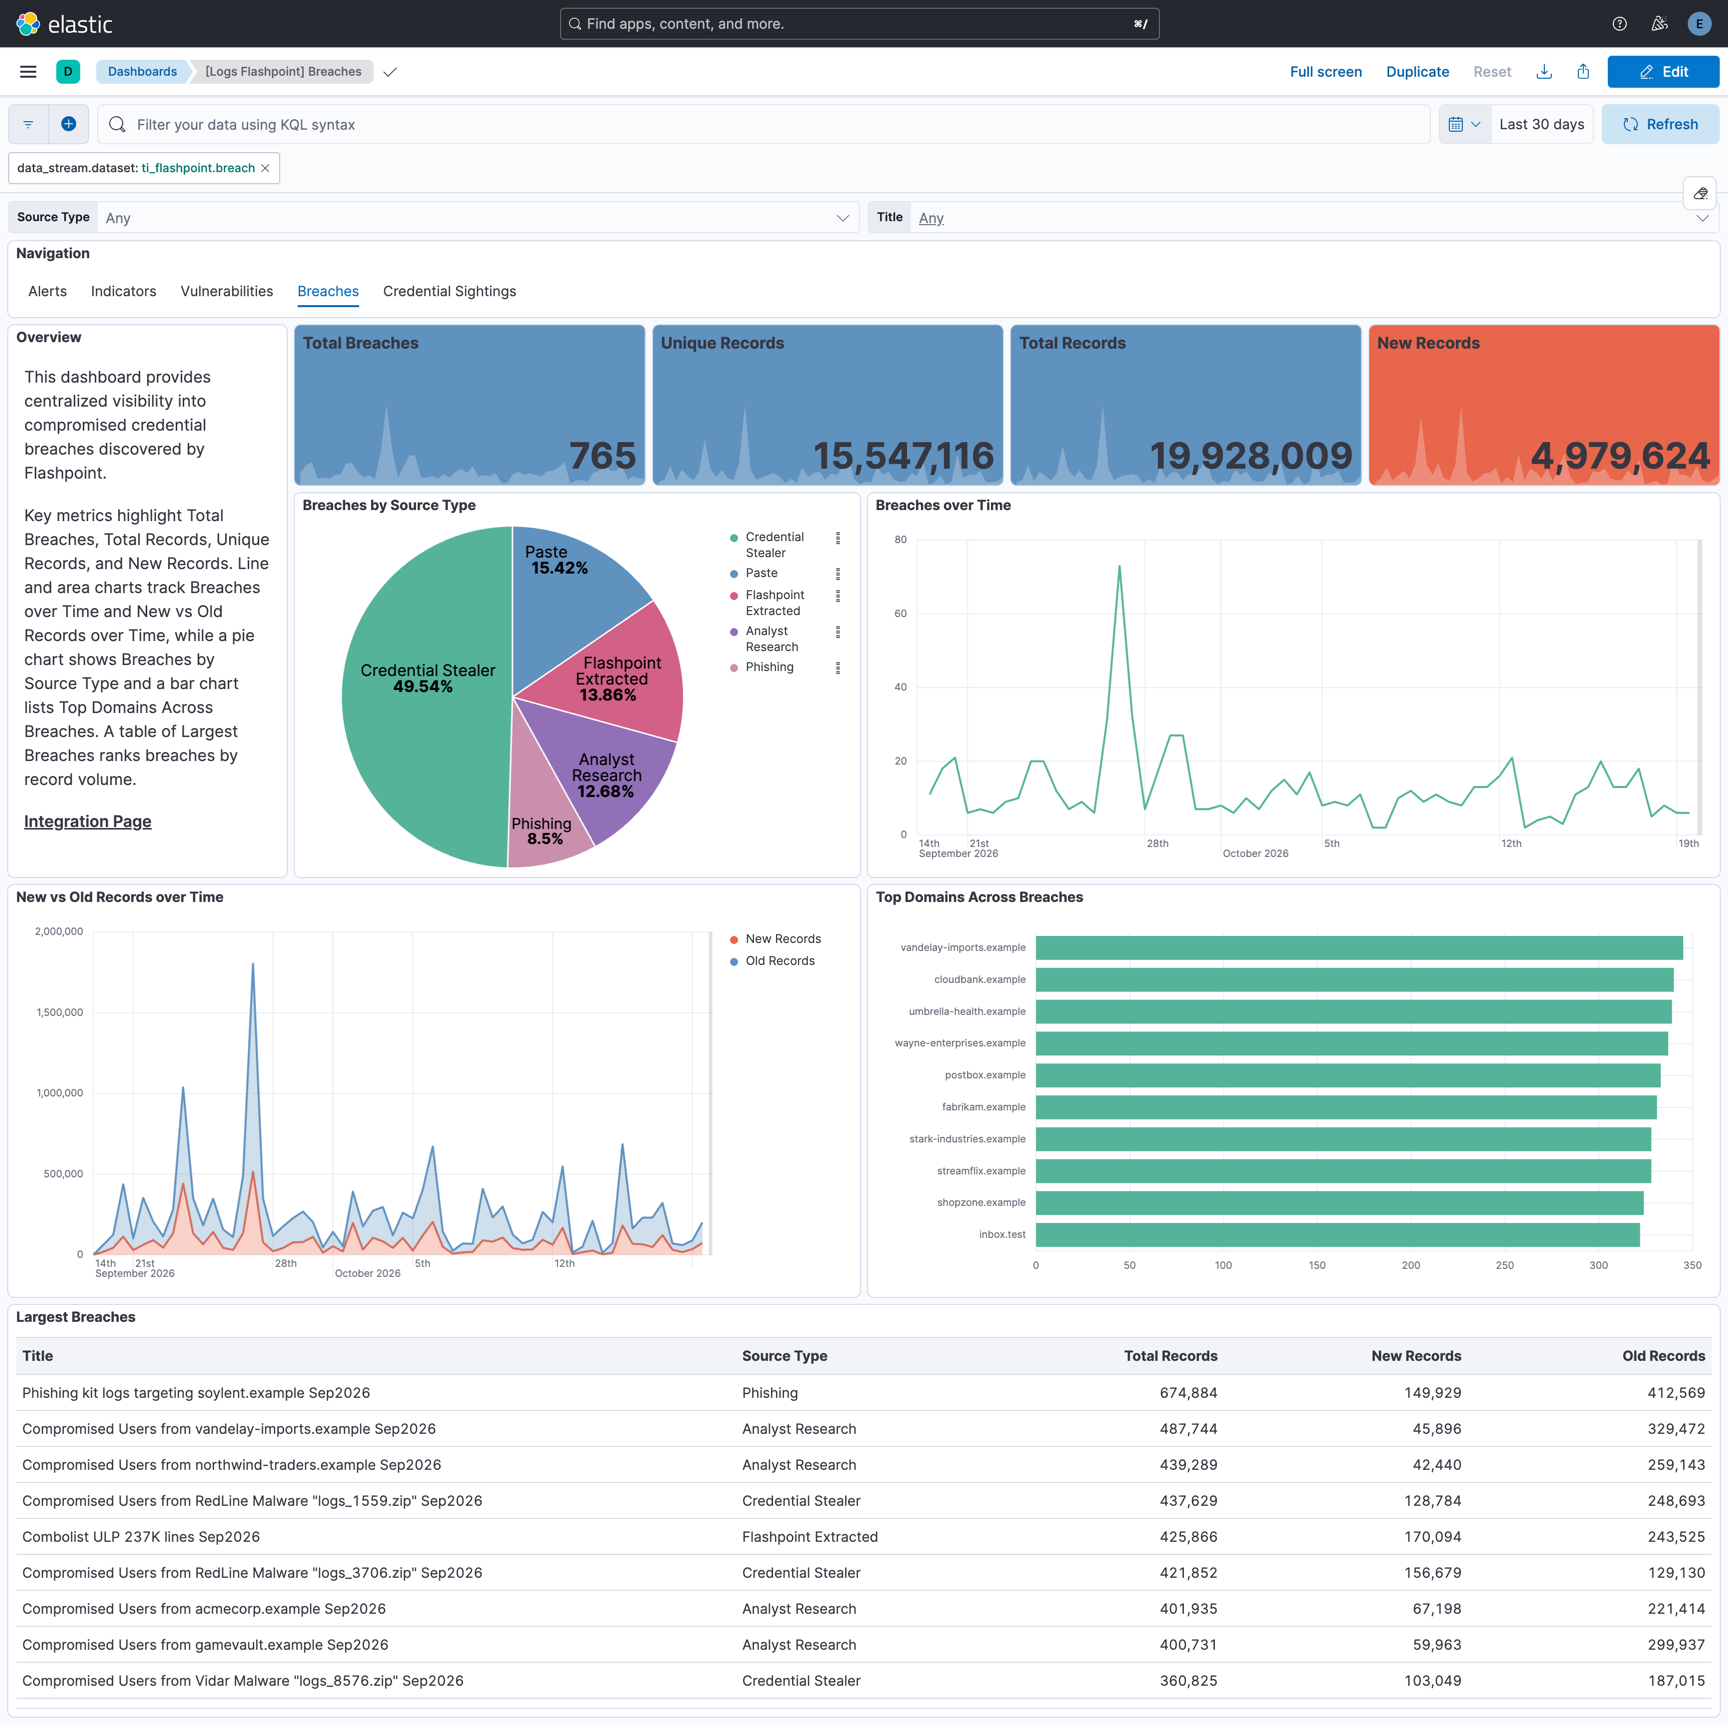The height and width of the screenshot is (1725, 1728).
Task: Click the green D space avatar
Action: pyautogui.click(x=68, y=72)
